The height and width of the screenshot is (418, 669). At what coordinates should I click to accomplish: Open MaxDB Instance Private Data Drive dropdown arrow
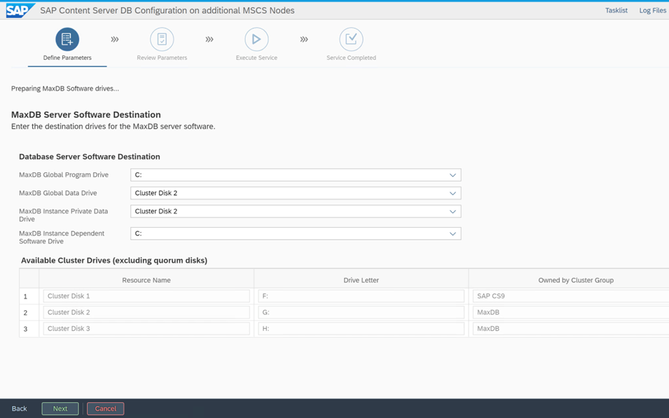pyautogui.click(x=453, y=212)
